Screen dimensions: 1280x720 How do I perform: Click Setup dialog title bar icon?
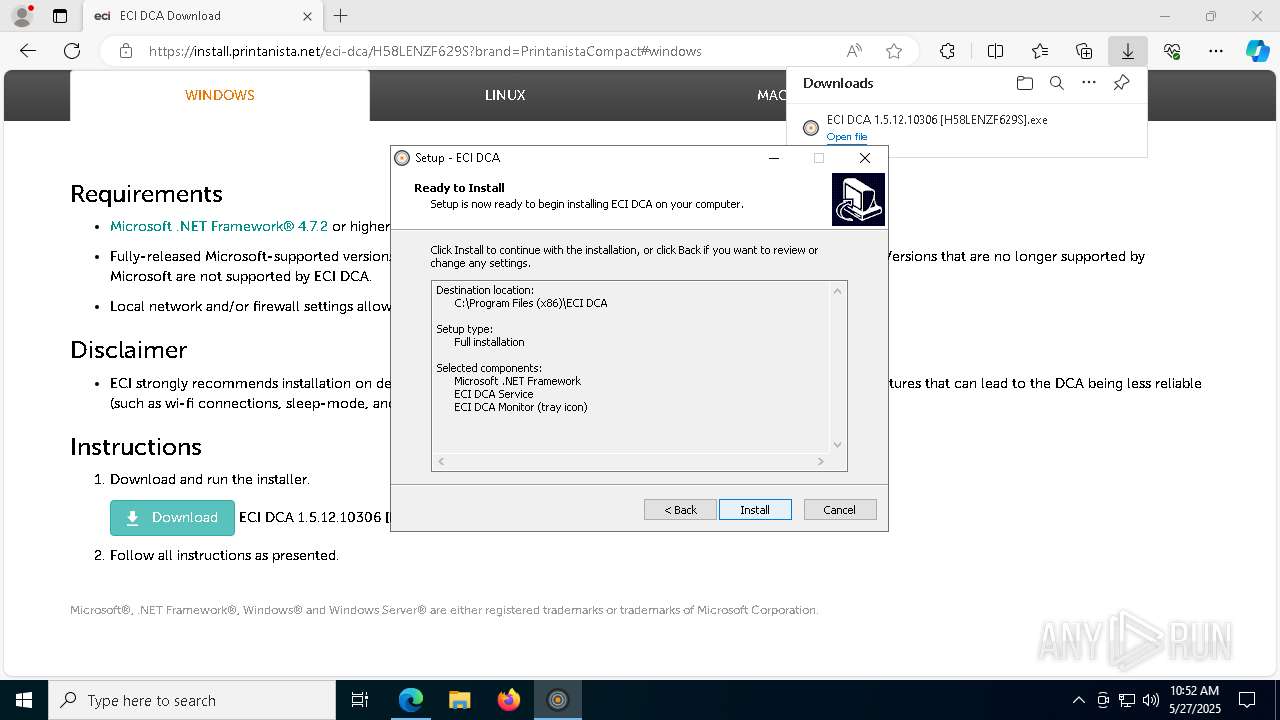[402, 158]
